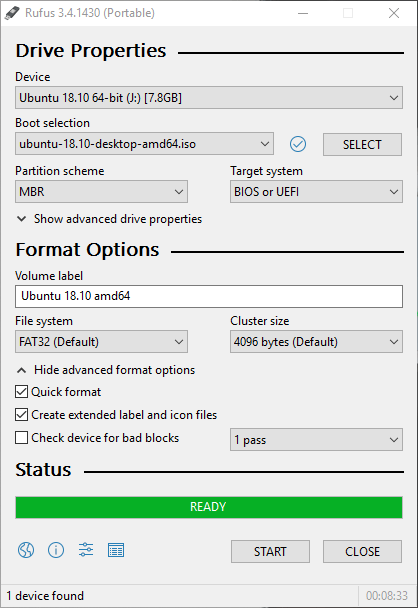Click the START button

(x=270, y=551)
